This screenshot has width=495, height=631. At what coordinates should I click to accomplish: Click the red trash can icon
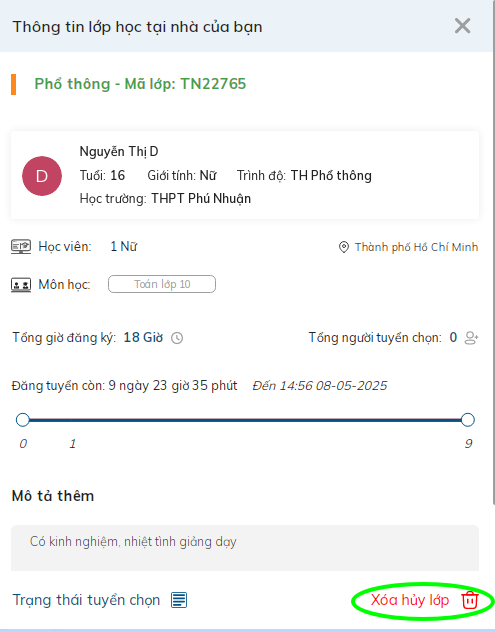pyautogui.click(x=470, y=600)
